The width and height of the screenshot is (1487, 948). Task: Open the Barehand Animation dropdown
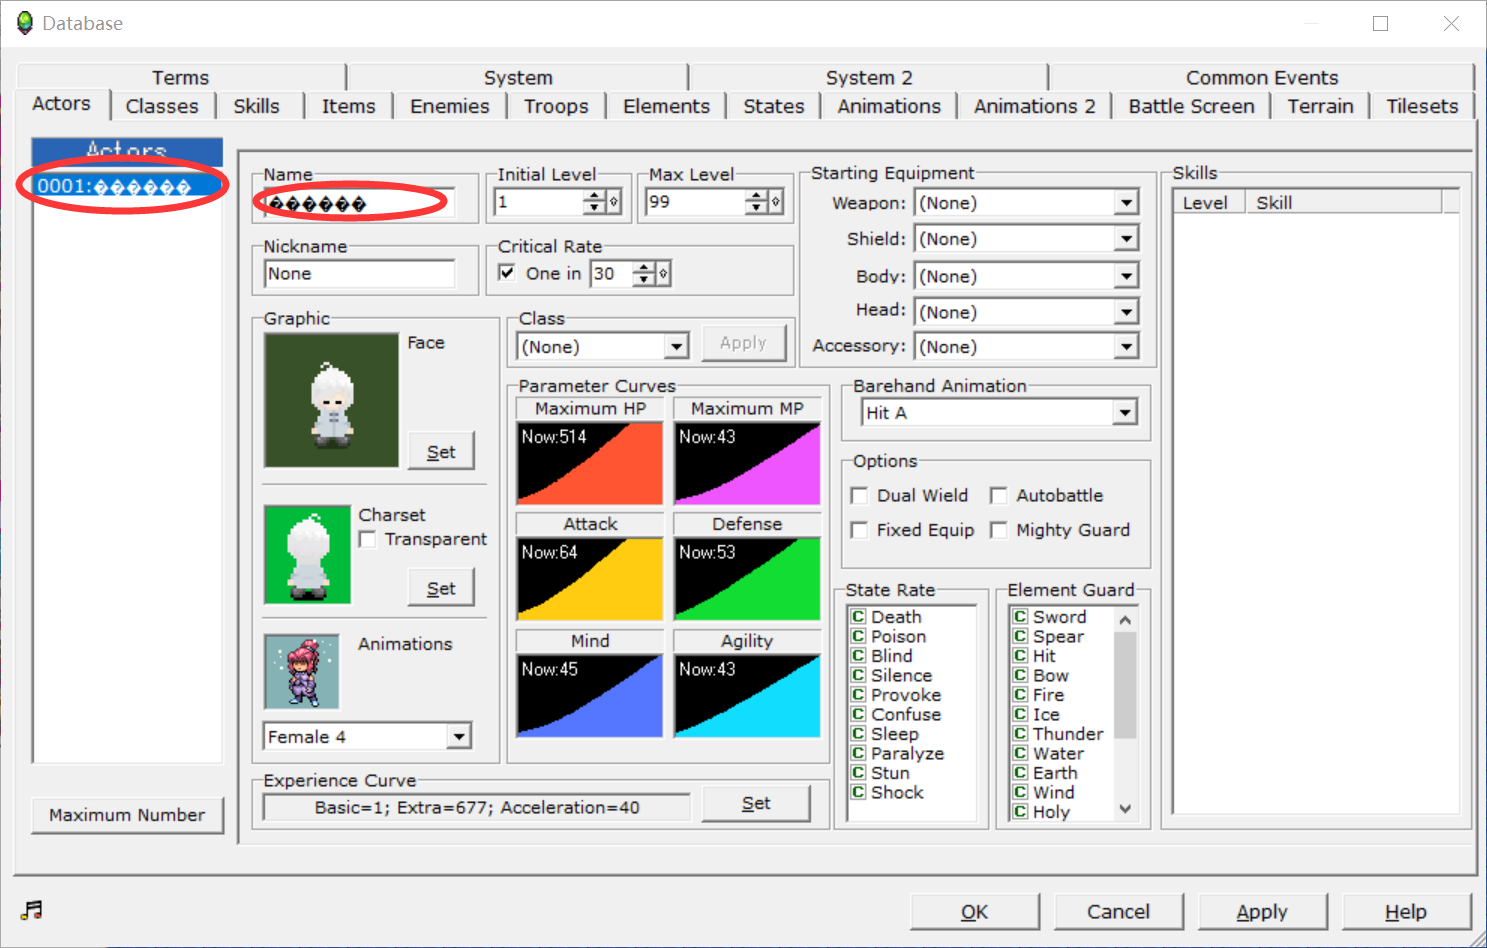point(1124,412)
